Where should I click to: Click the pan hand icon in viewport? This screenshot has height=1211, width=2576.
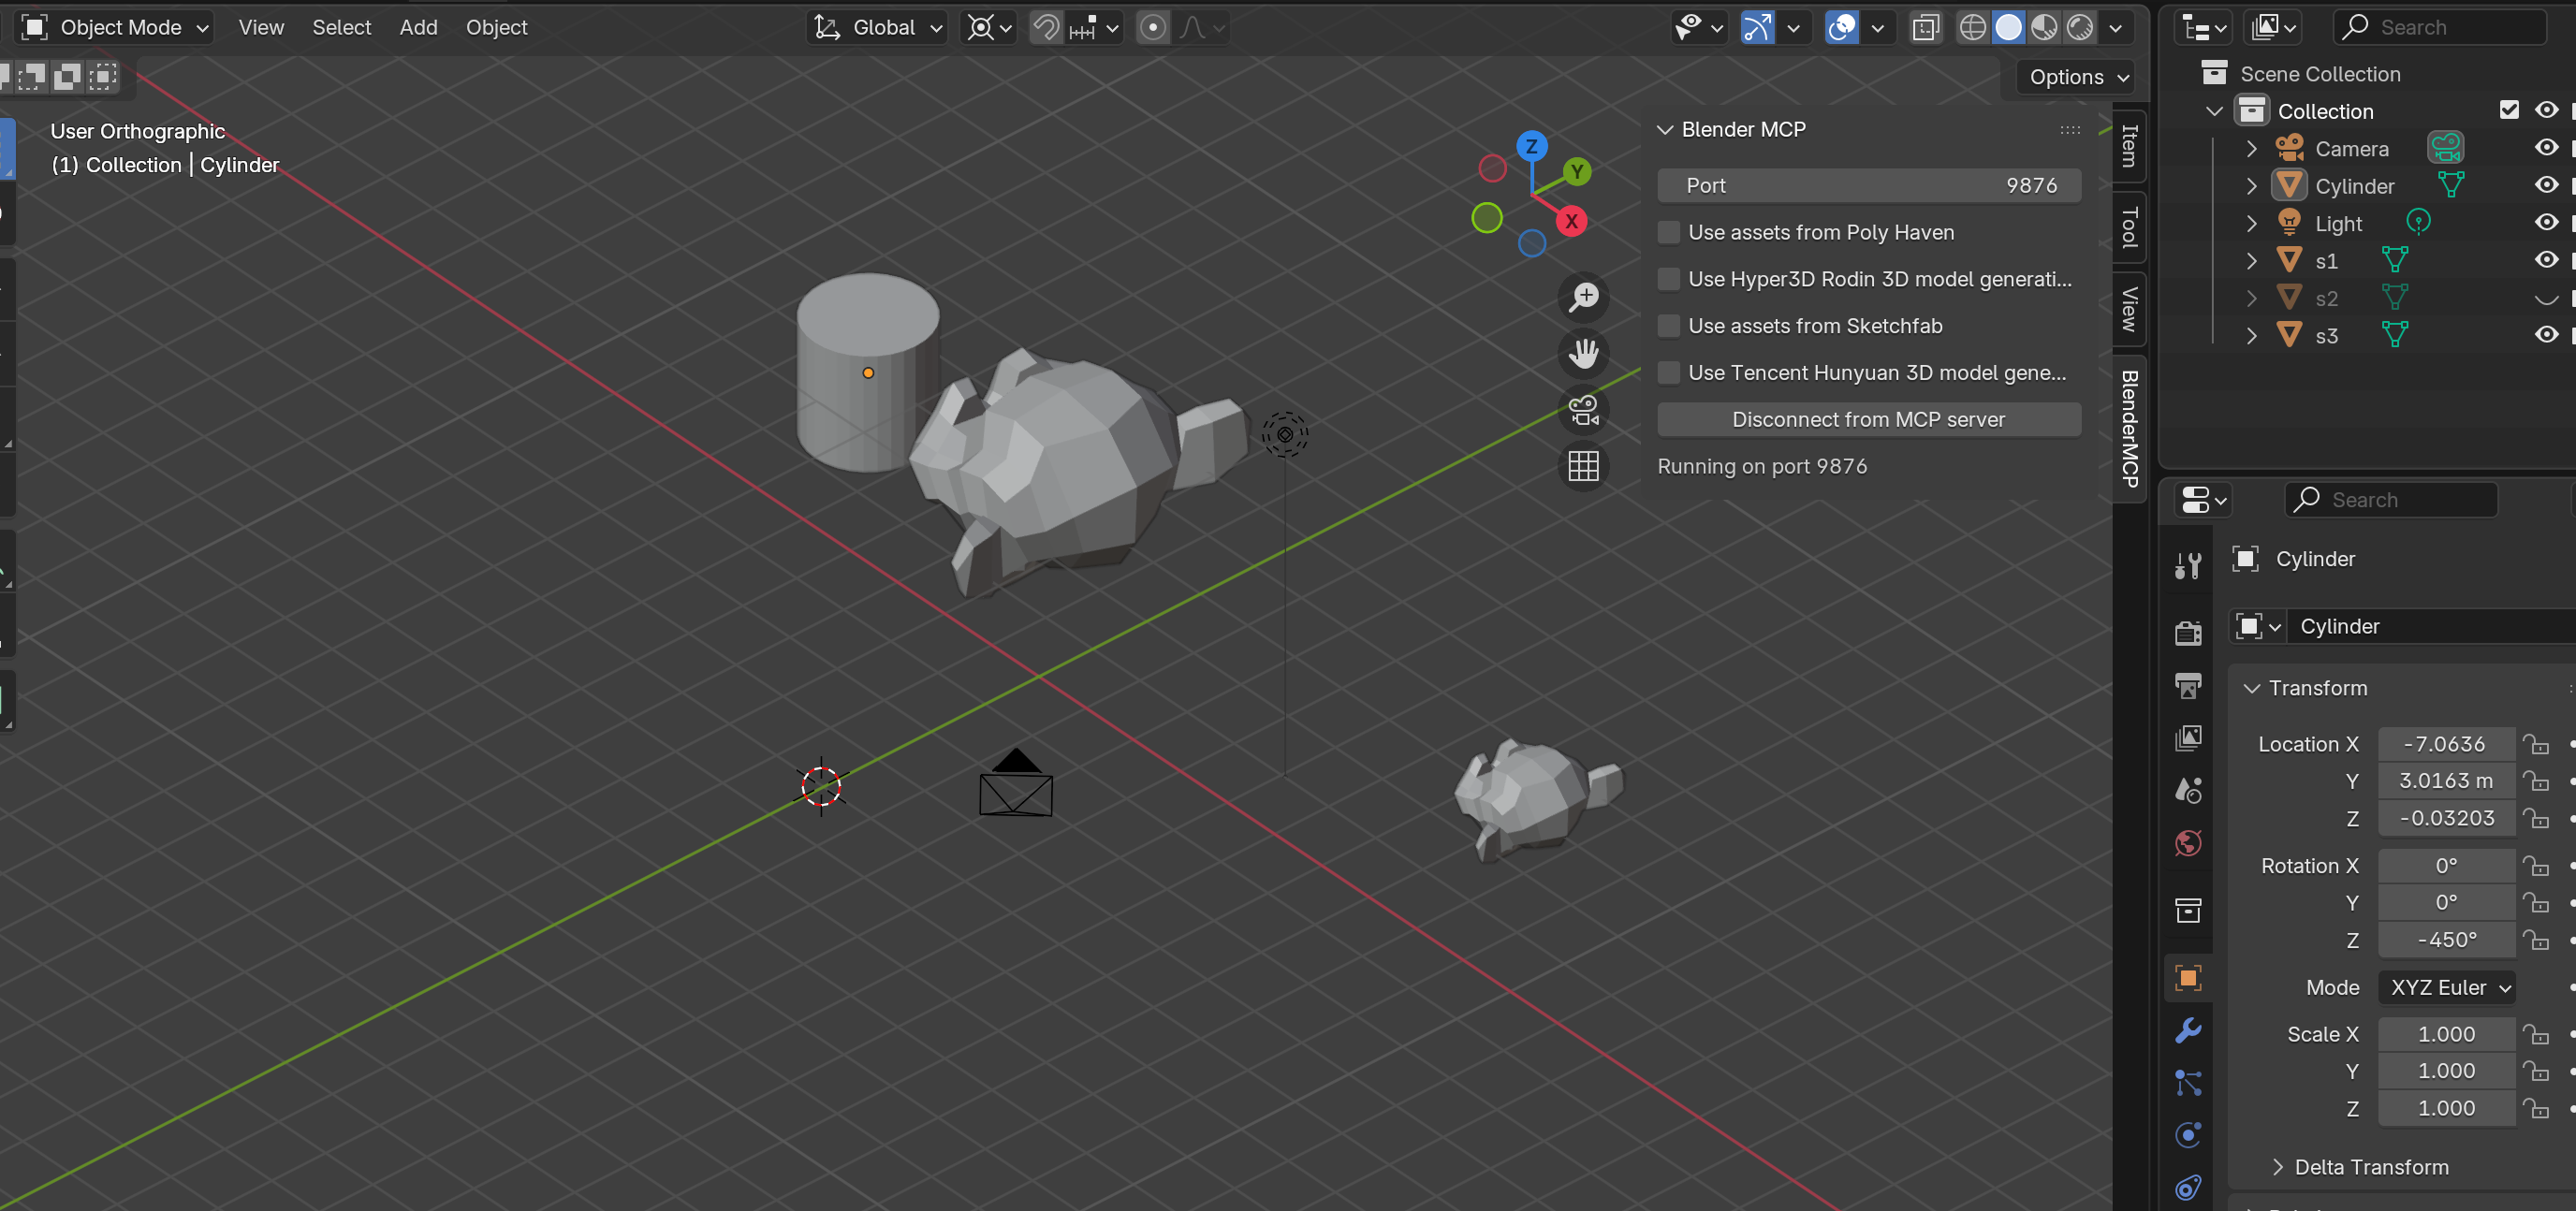[1583, 353]
